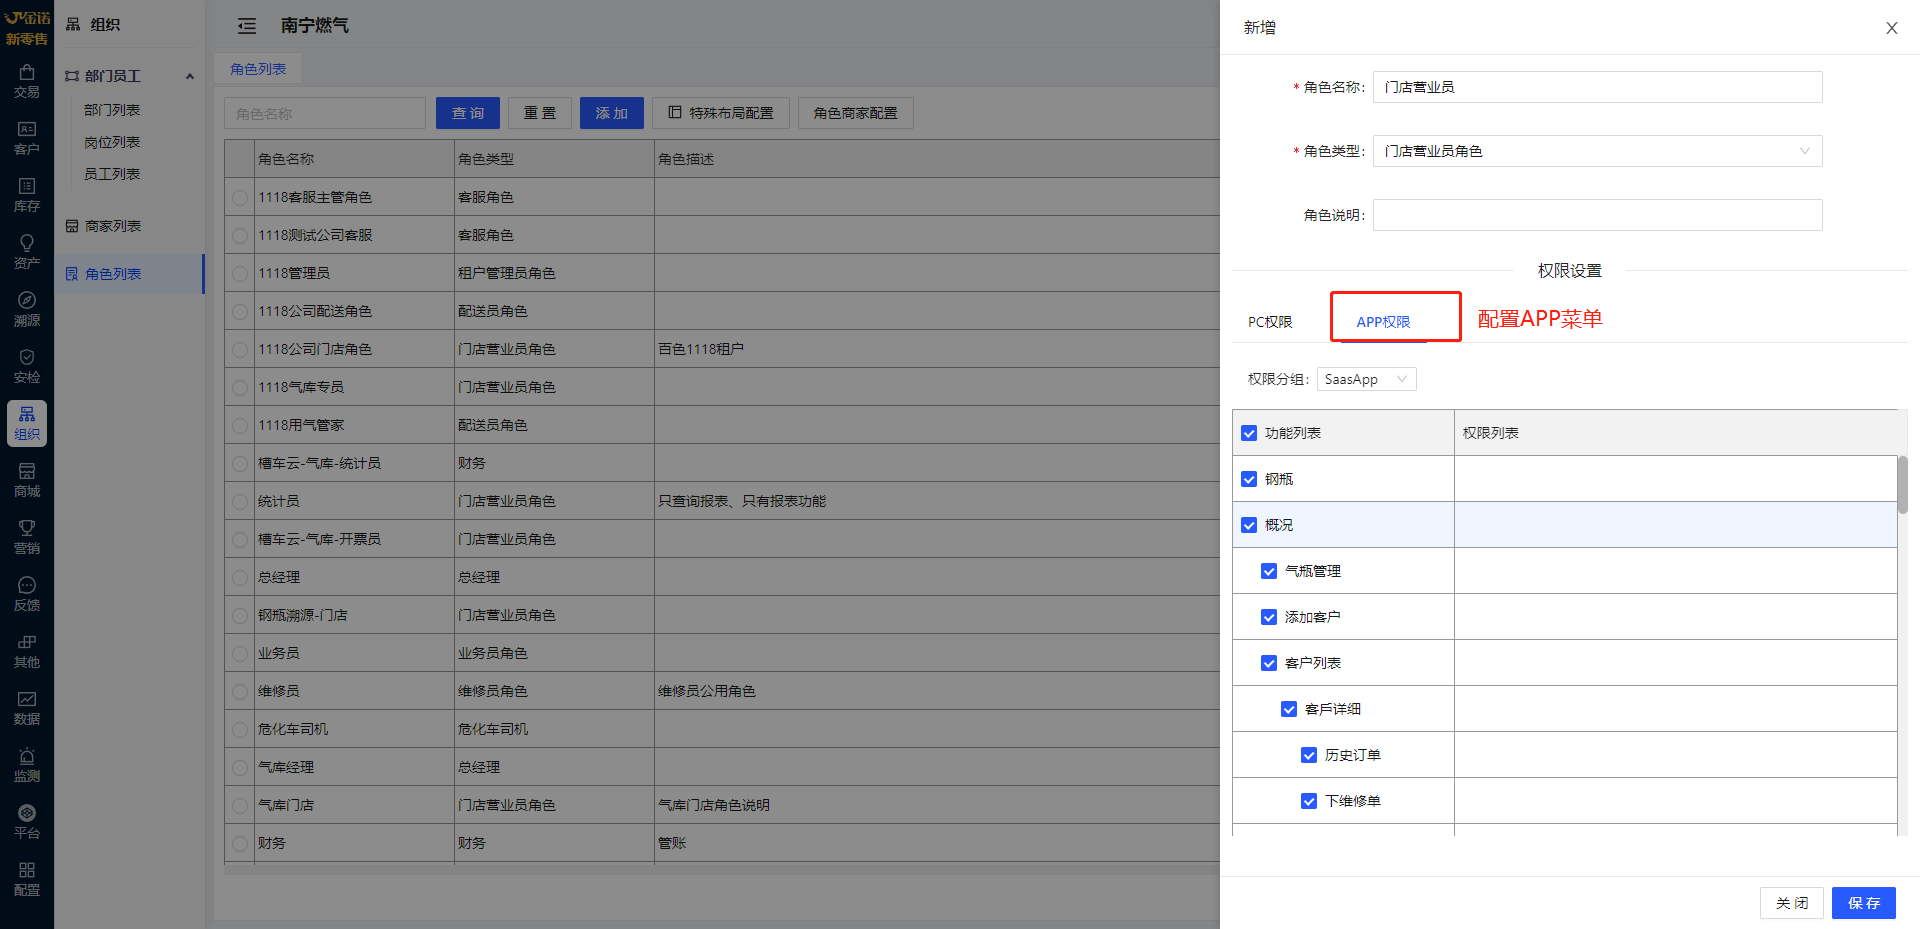
Task: Click the 重置 reset button
Action: [540, 113]
